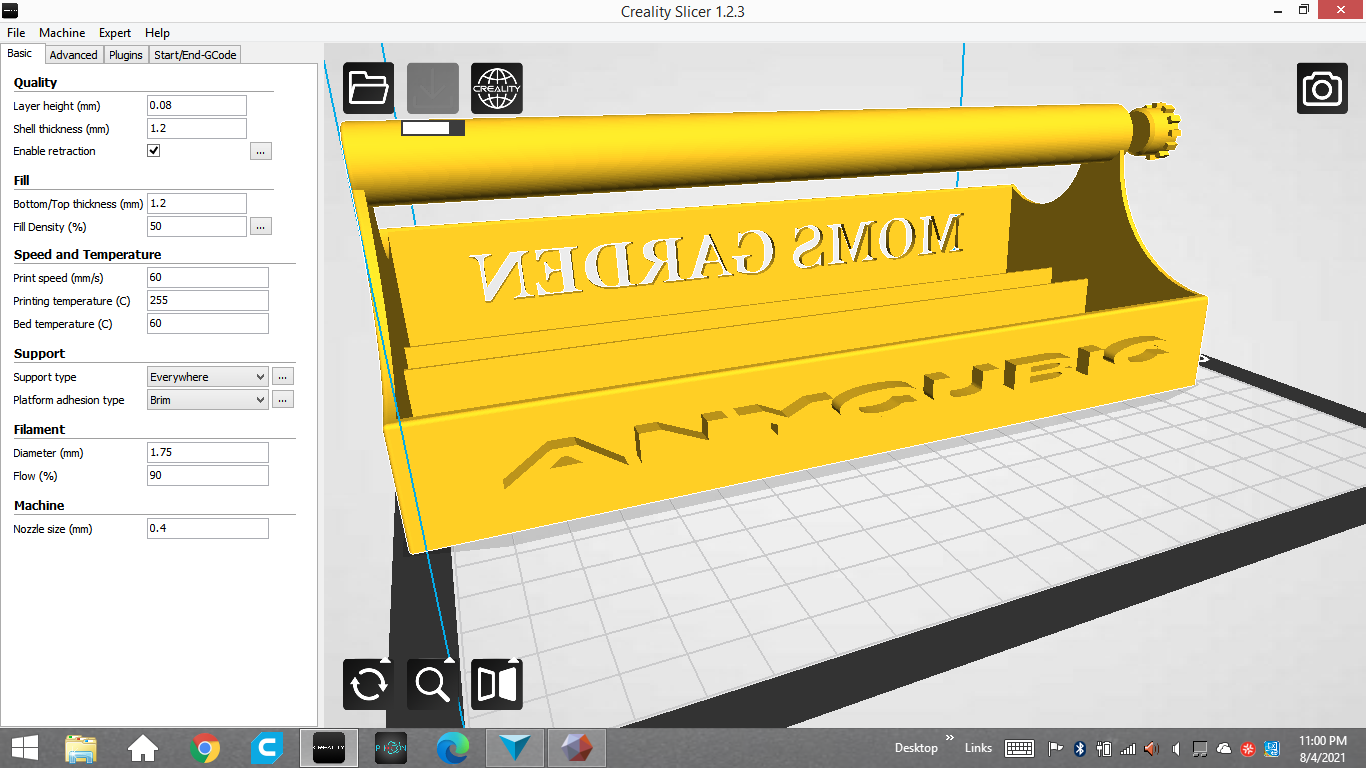Open the Expert menu
This screenshot has height=768, width=1366.
[x=115, y=33]
